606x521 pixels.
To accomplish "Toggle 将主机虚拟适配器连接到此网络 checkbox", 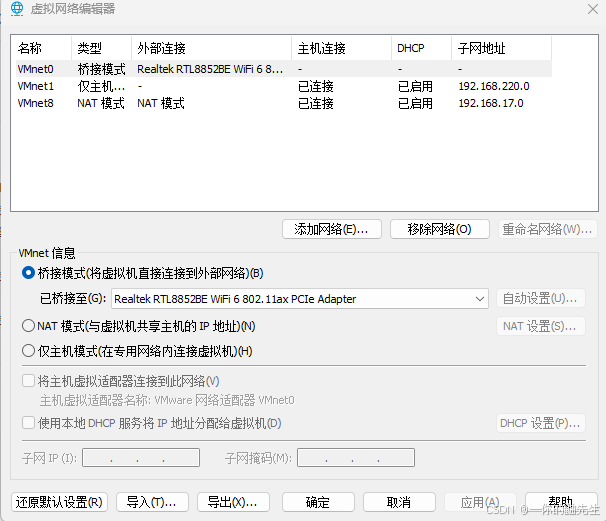I will click(x=29, y=381).
